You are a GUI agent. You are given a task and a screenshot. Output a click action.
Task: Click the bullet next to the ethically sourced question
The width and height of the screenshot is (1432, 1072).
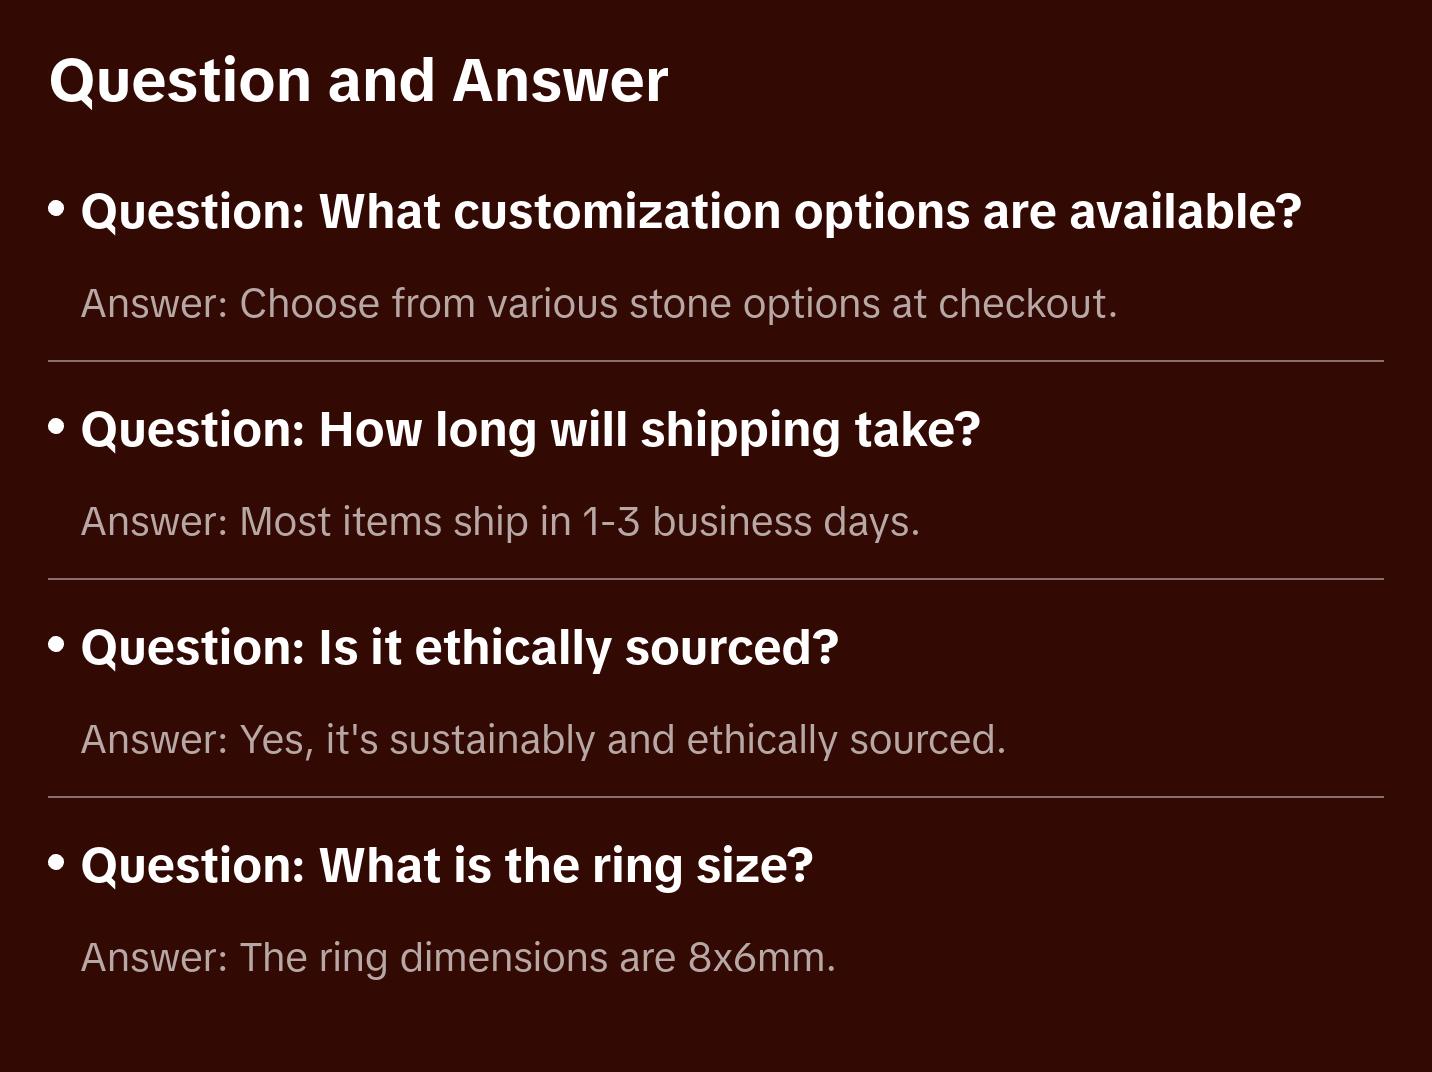57,645
